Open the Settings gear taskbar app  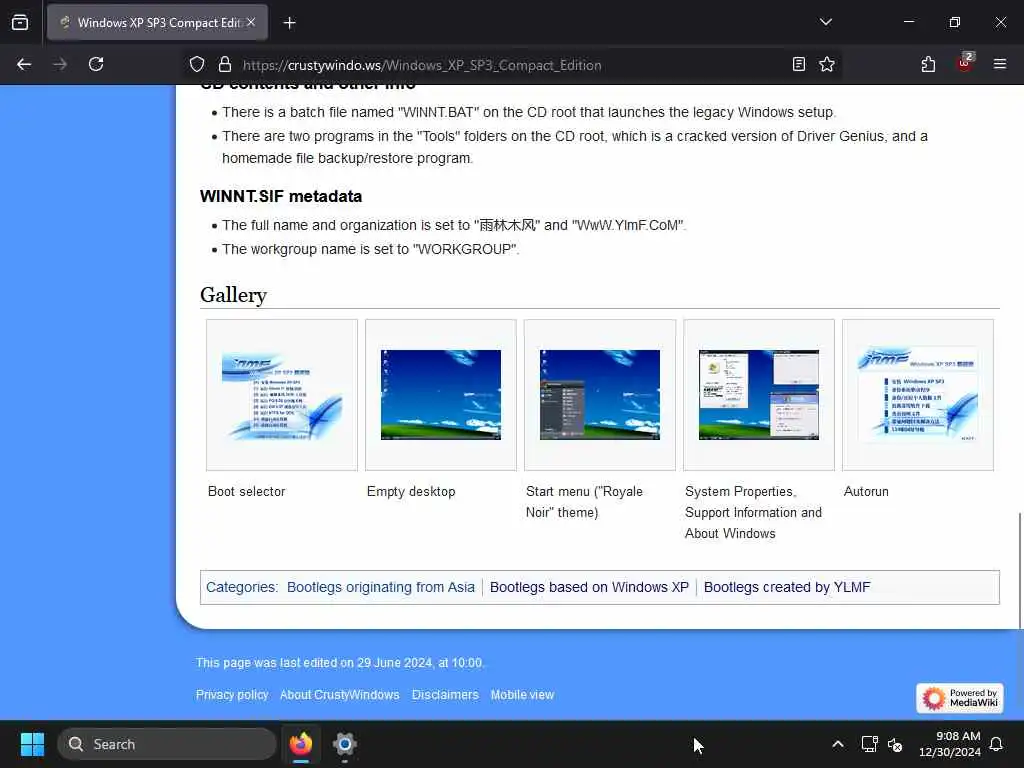(345, 744)
